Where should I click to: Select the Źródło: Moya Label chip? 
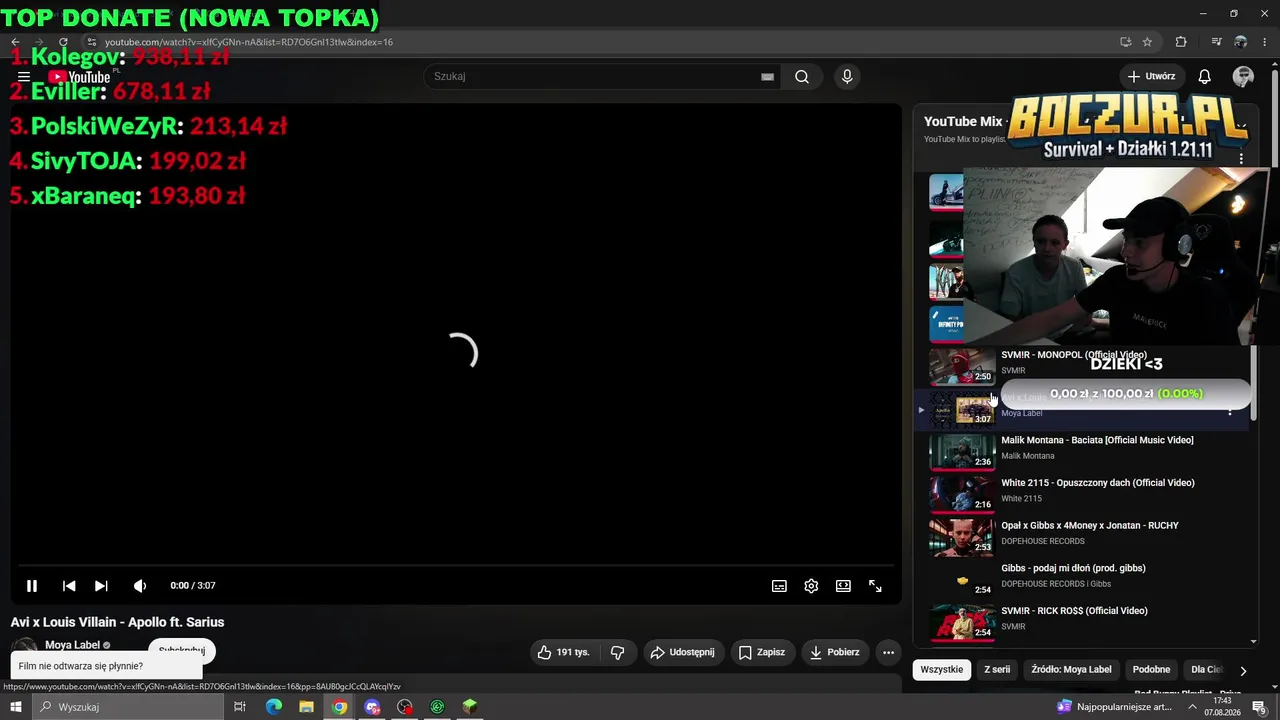(x=1071, y=670)
